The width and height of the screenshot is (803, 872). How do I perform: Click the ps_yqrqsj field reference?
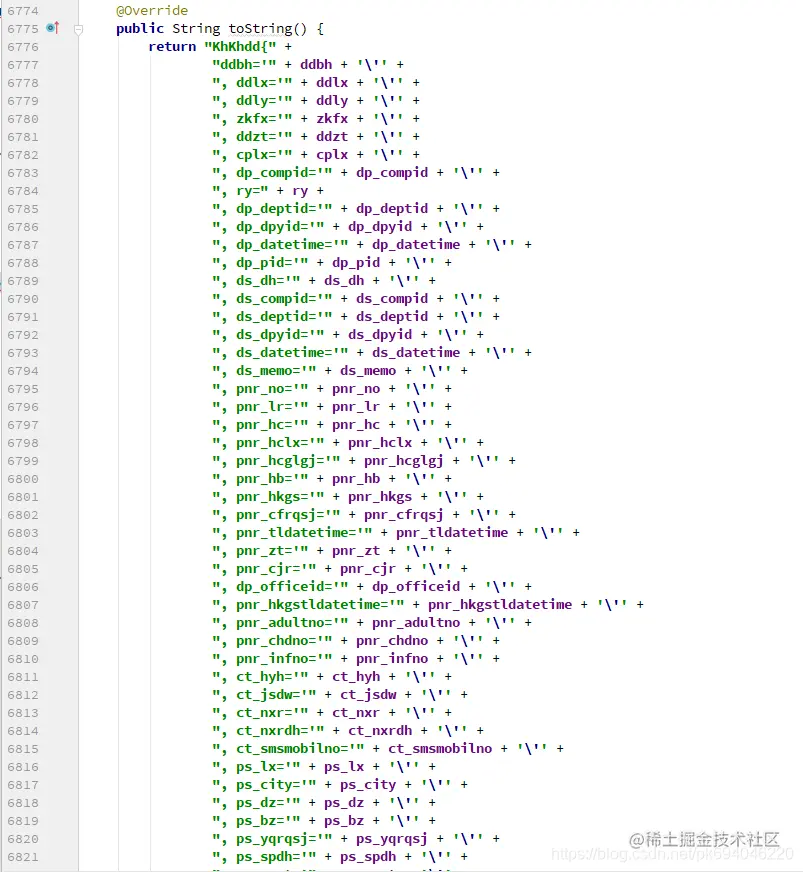click(x=392, y=839)
